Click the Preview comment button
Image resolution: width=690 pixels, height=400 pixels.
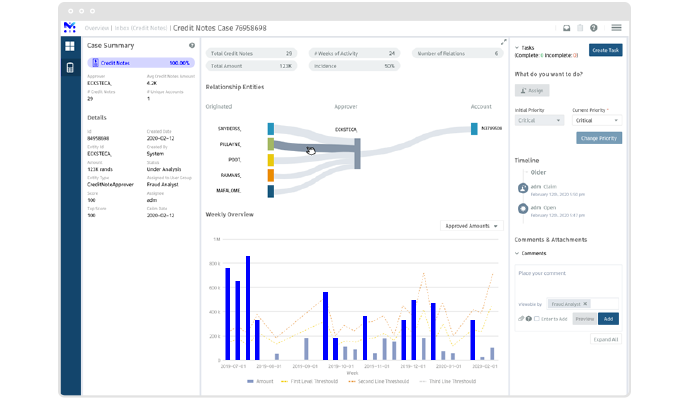tap(584, 319)
